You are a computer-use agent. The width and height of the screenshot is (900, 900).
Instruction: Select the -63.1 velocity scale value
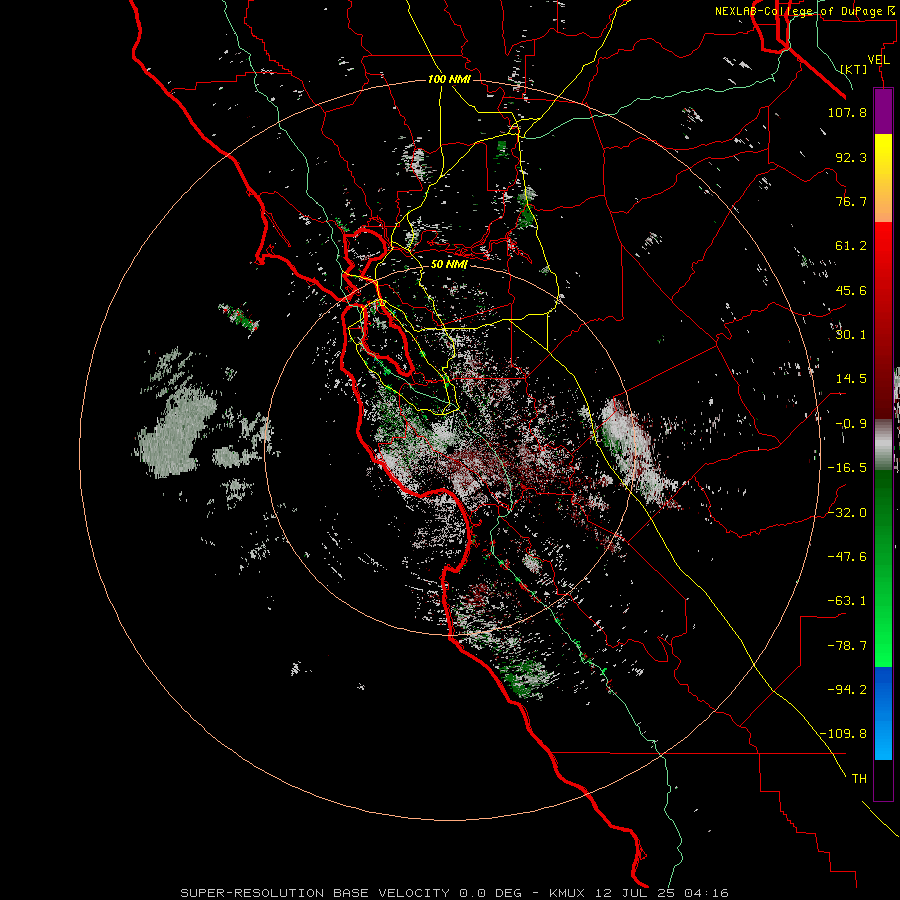(x=847, y=601)
